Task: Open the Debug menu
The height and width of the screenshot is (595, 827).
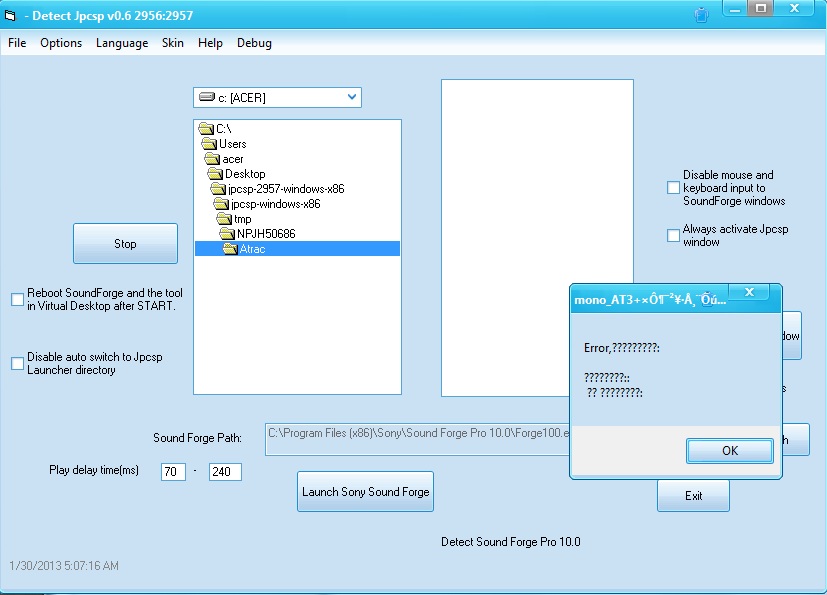Action: coord(254,43)
